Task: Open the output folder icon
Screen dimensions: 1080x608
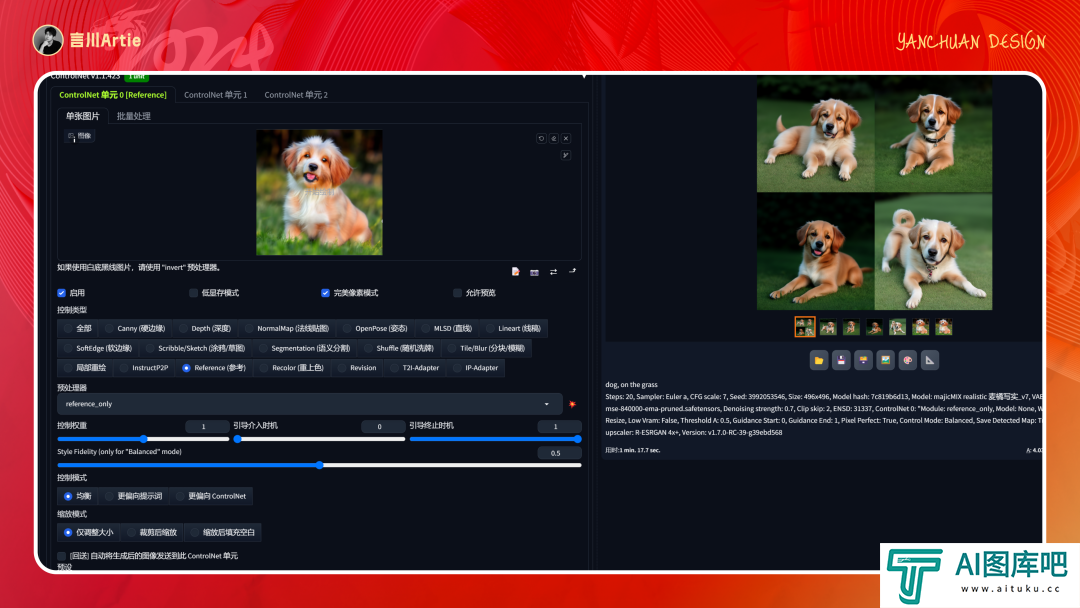Action: click(819, 360)
